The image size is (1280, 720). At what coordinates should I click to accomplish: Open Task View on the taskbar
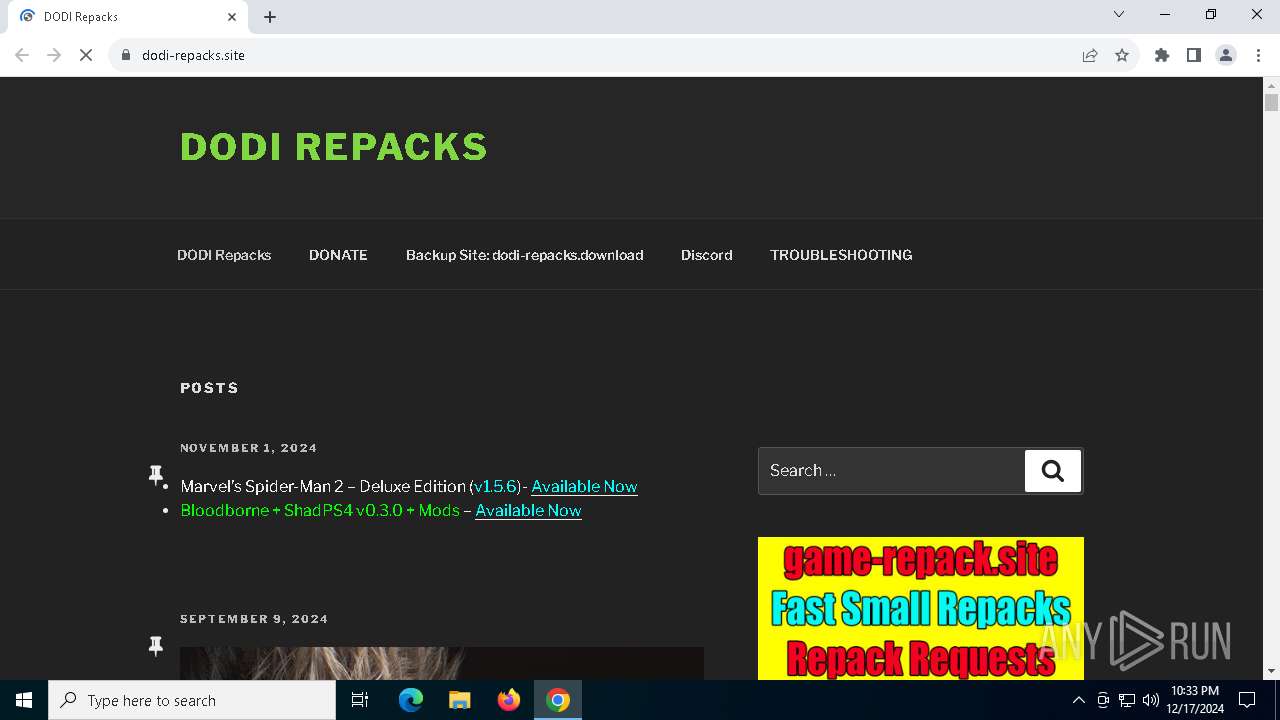[360, 700]
